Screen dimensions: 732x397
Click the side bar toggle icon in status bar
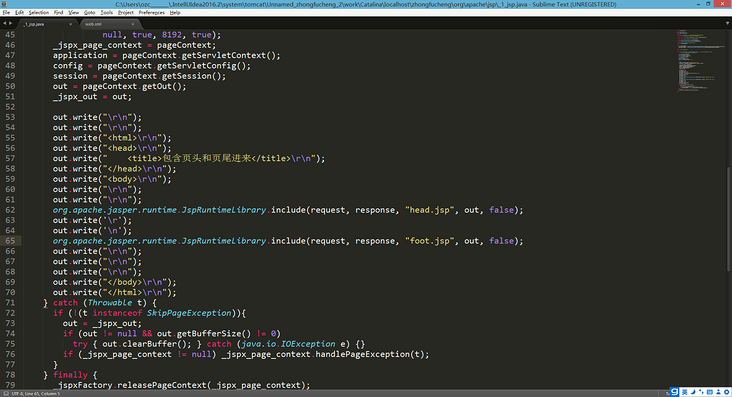pos(6,394)
